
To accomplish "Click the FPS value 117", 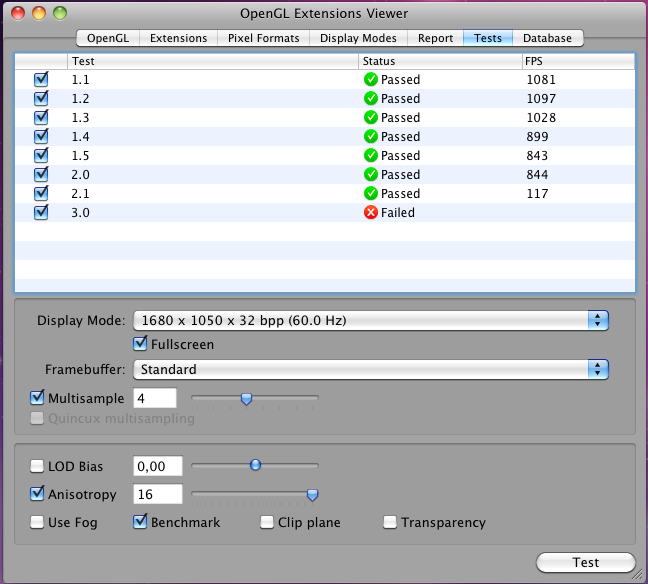I will point(537,193).
